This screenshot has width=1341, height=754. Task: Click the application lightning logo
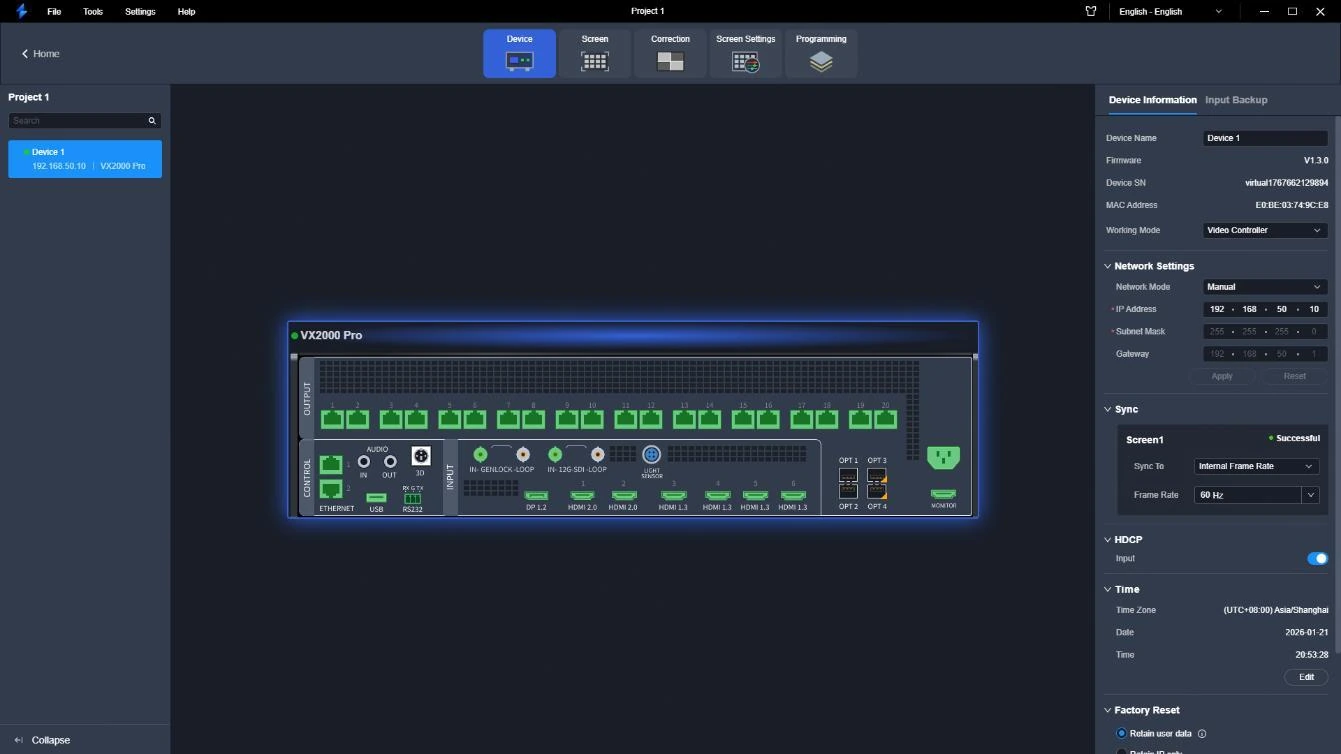click(21, 11)
